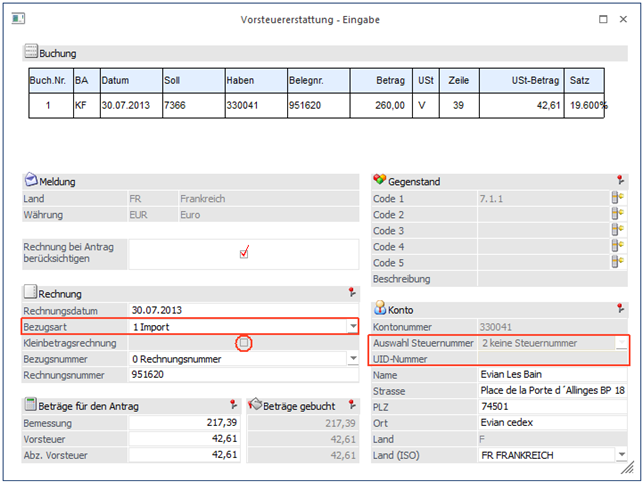This screenshot has width=643, height=482.
Task: Expand the Bezugsart dropdown
Action: (x=352, y=326)
